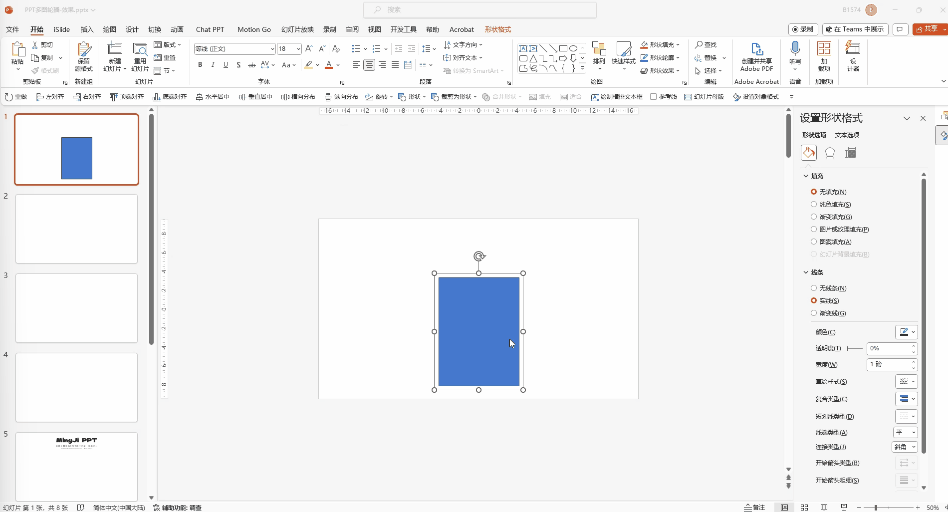Click the text highlight color pen icon
Viewport: 948px width, 512px height.
(308, 65)
